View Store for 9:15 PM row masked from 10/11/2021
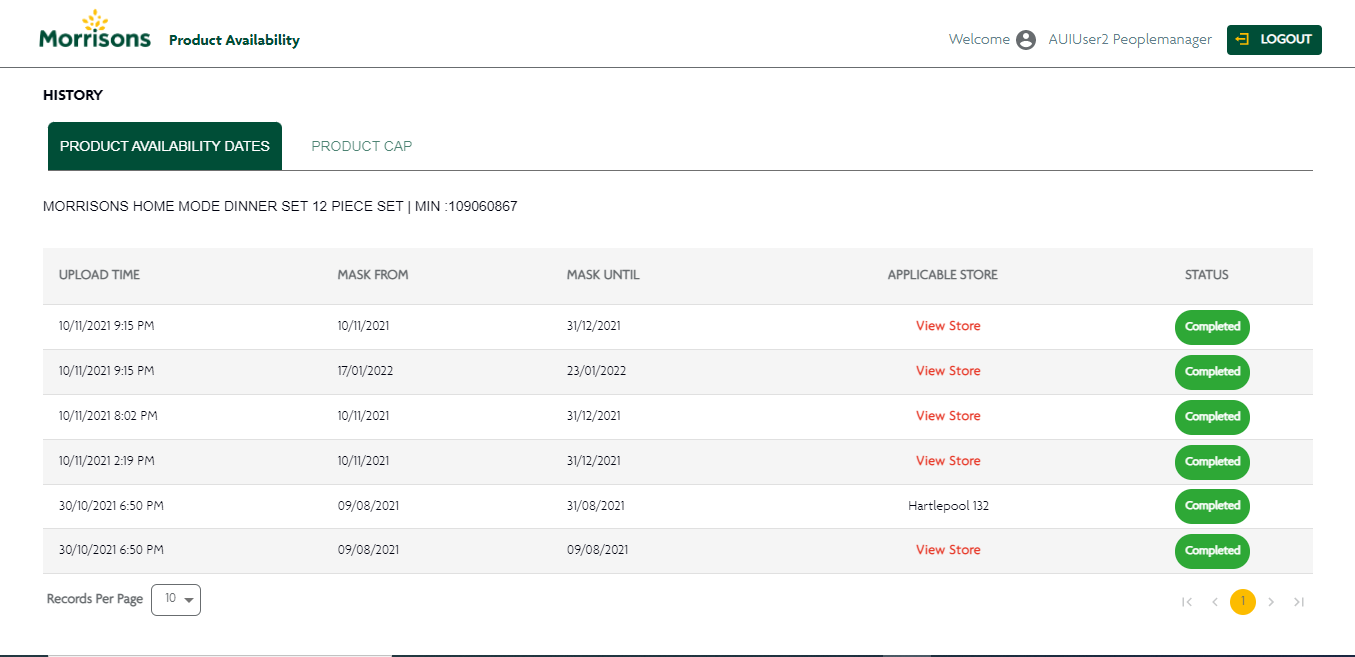This screenshot has height=657, width=1355. pos(948,326)
